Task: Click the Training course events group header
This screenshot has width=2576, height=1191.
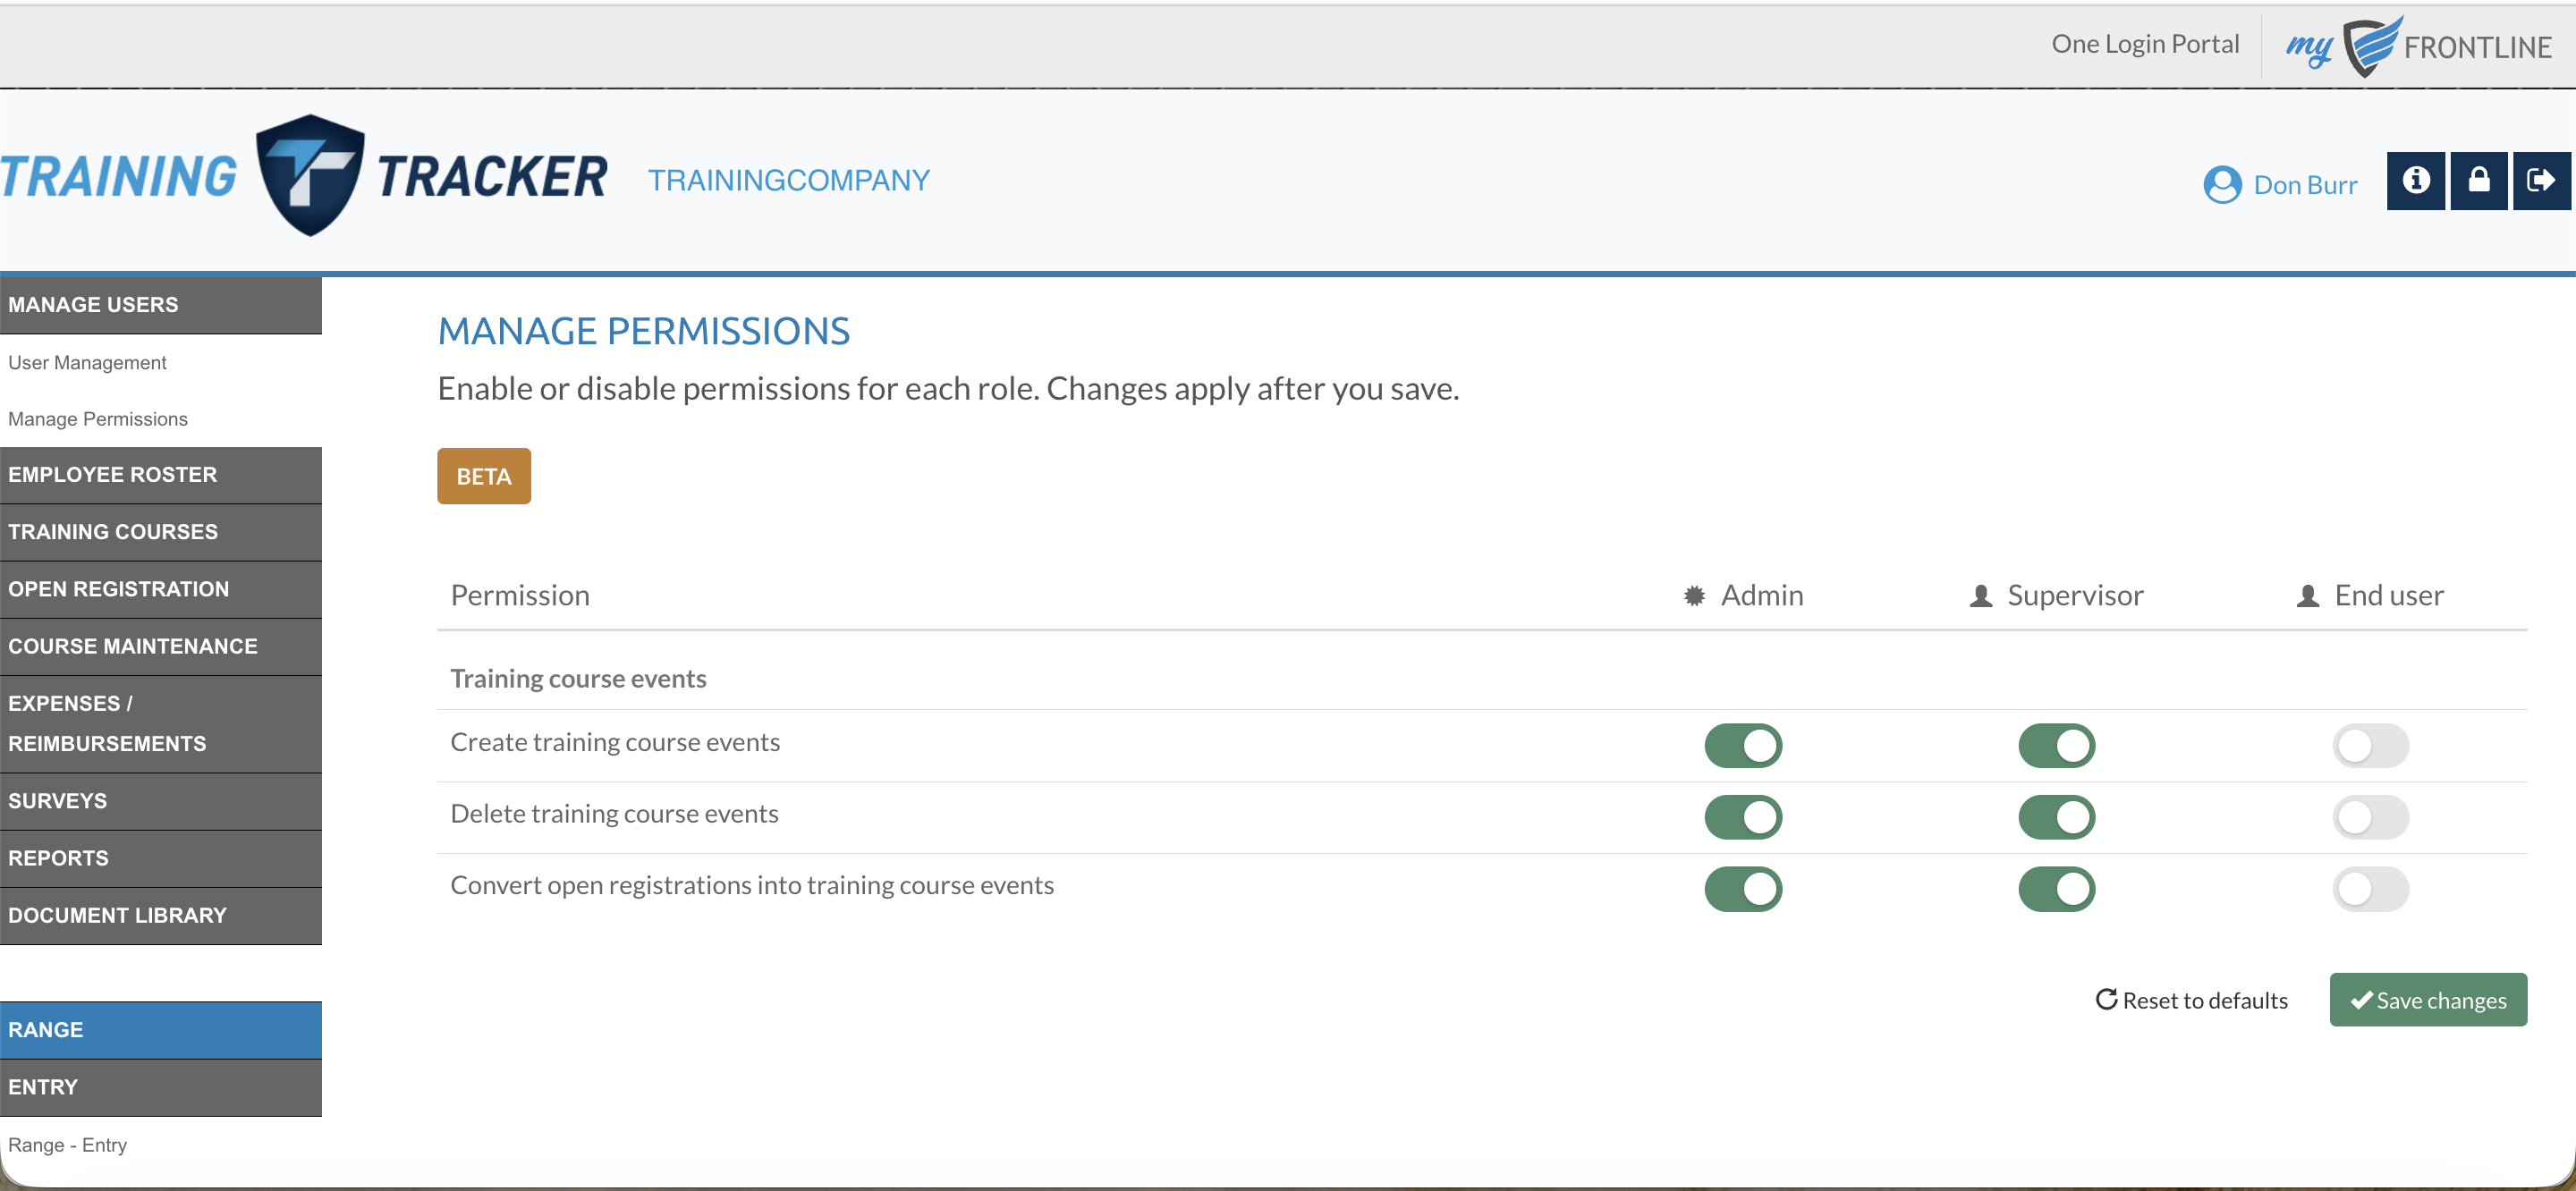Action: click(x=578, y=678)
